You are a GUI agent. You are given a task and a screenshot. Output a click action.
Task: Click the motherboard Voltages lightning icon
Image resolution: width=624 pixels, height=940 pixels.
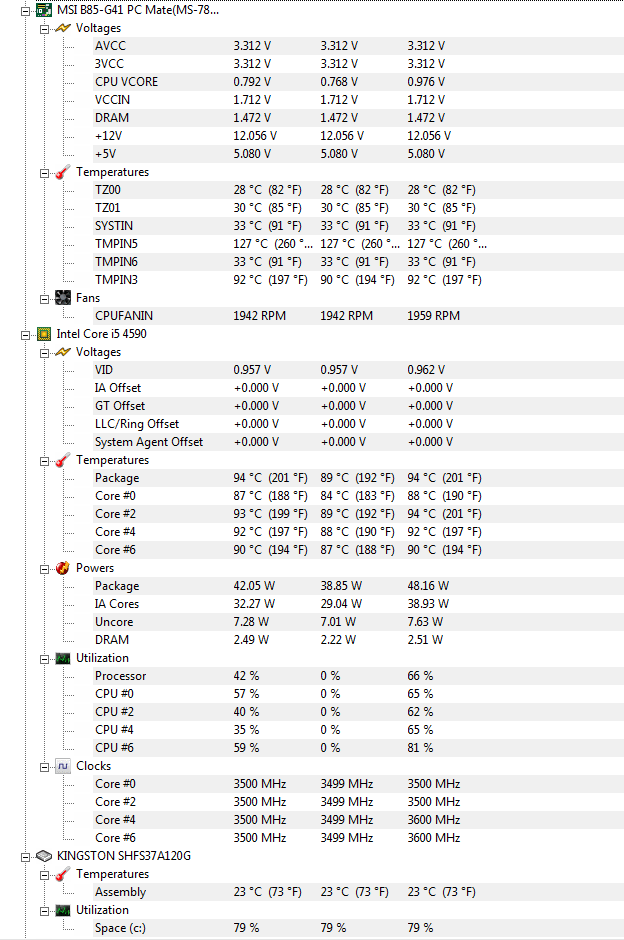click(63, 28)
